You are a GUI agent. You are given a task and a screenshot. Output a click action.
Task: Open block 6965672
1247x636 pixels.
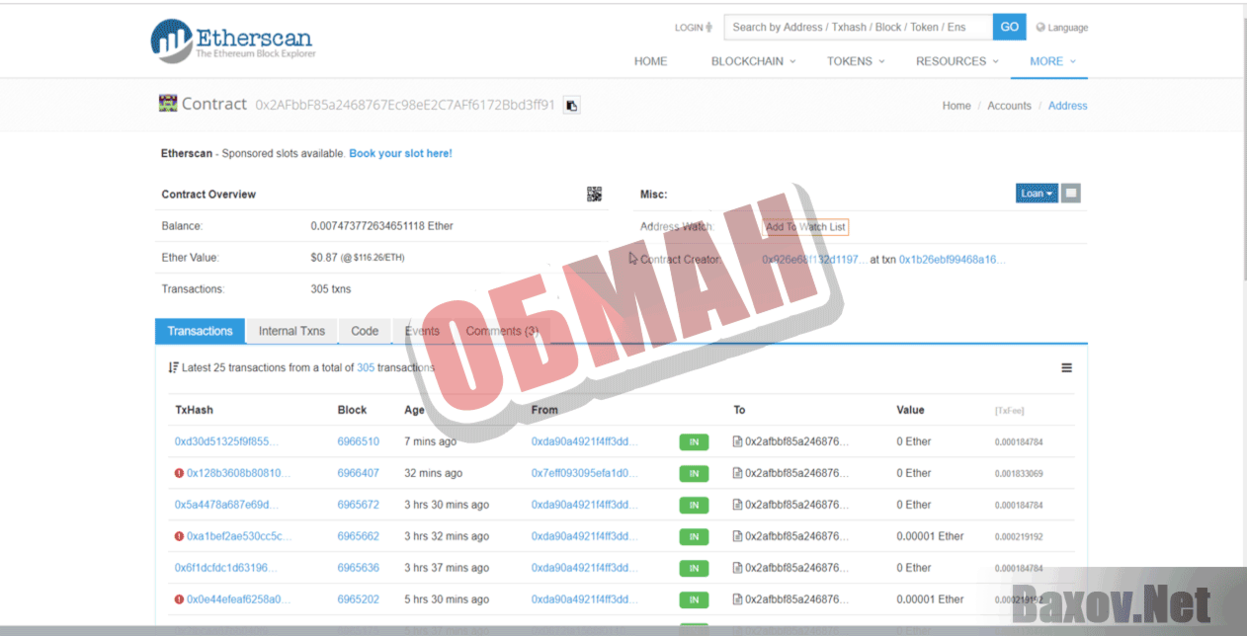[358, 505]
